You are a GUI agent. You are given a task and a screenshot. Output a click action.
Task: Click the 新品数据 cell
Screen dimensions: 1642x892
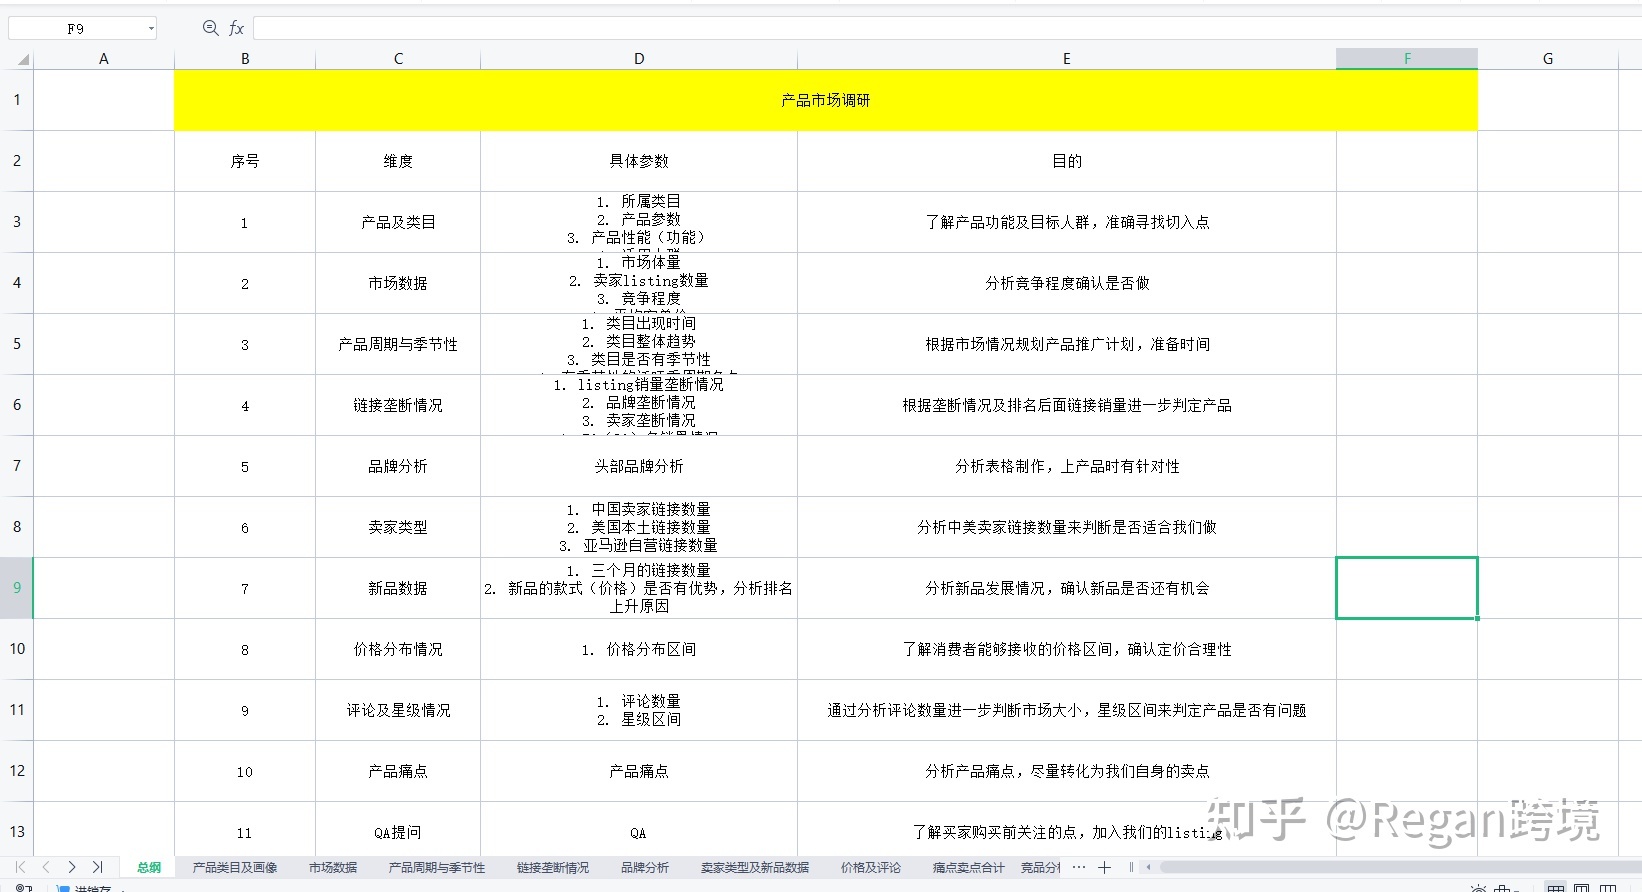(398, 588)
